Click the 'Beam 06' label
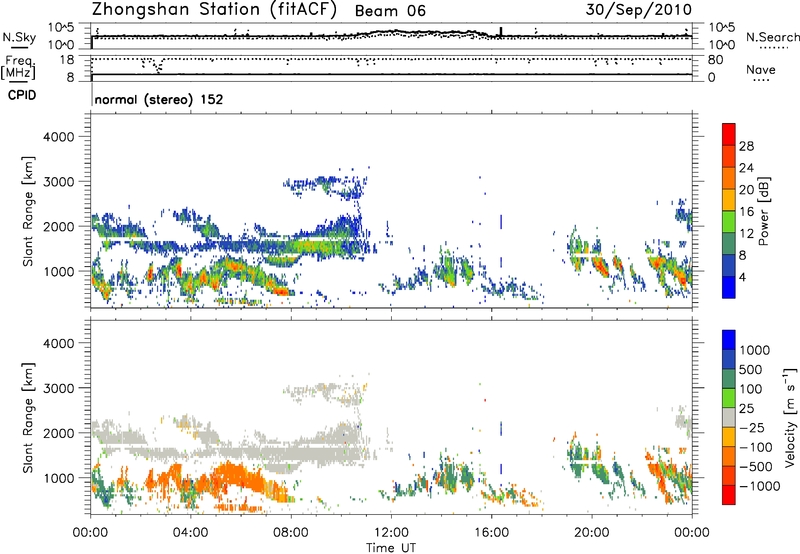The width and height of the screenshot is (800, 554). click(x=390, y=11)
